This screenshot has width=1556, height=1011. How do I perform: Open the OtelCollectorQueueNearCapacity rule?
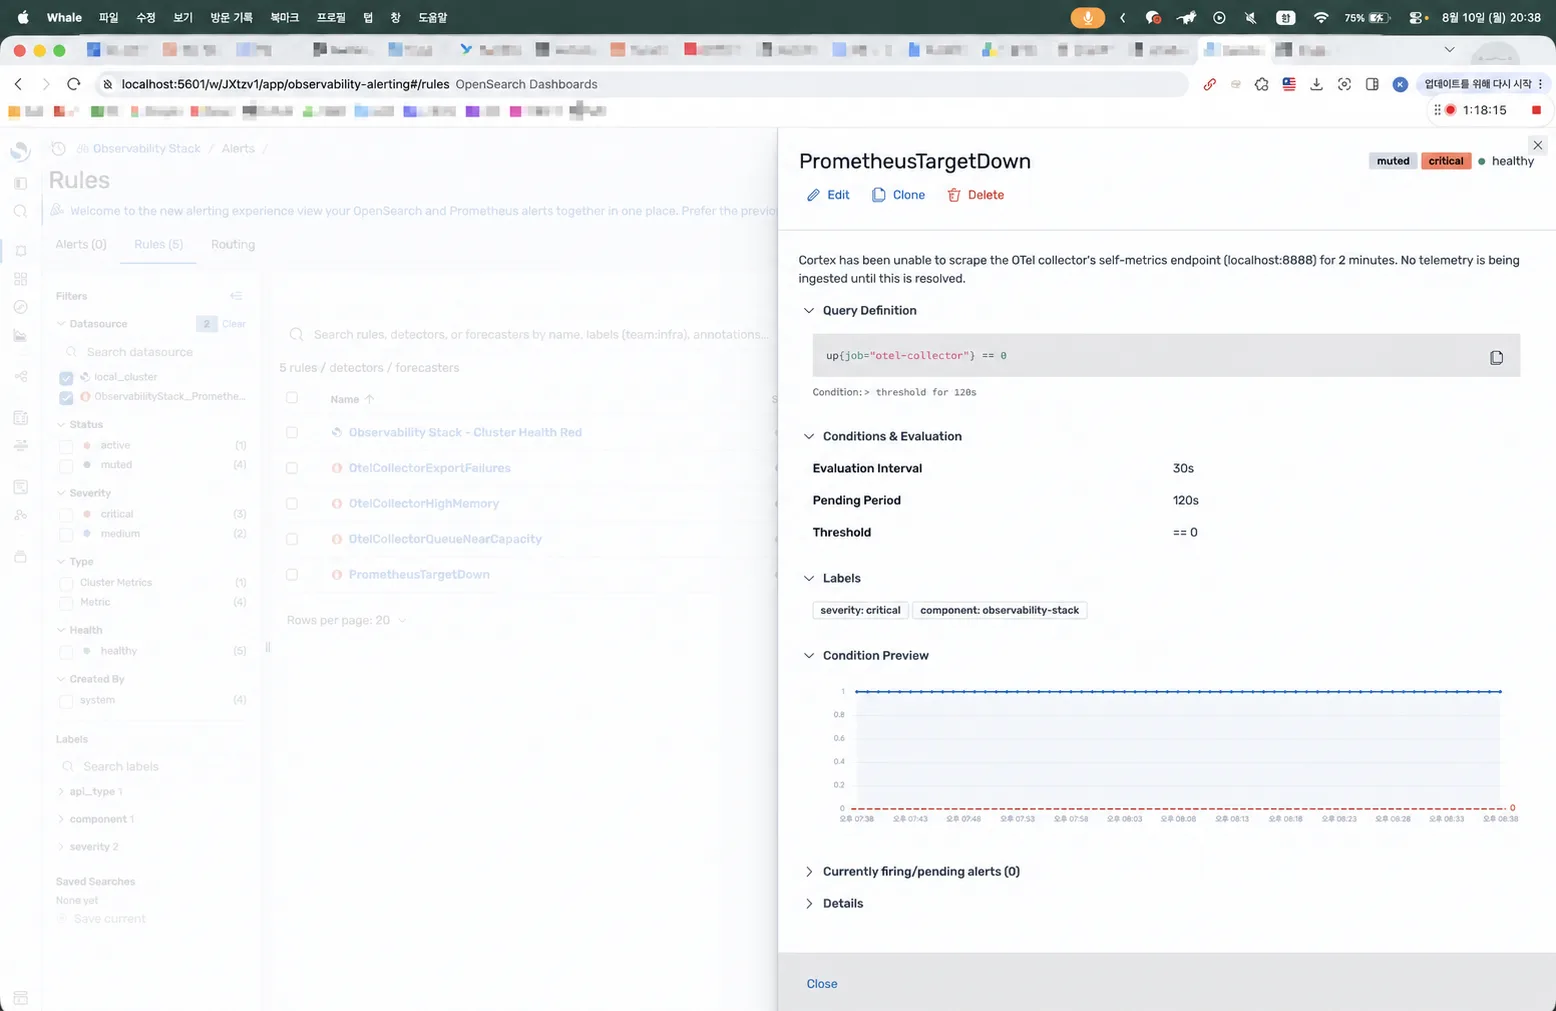(445, 539)
